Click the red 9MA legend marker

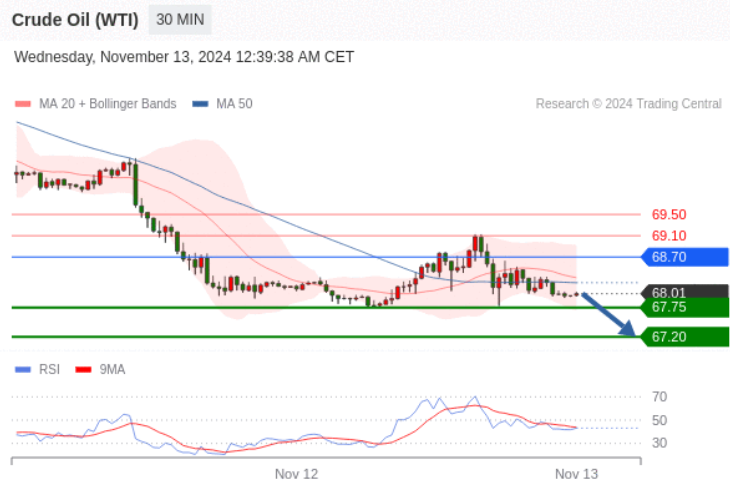(83, 369)
